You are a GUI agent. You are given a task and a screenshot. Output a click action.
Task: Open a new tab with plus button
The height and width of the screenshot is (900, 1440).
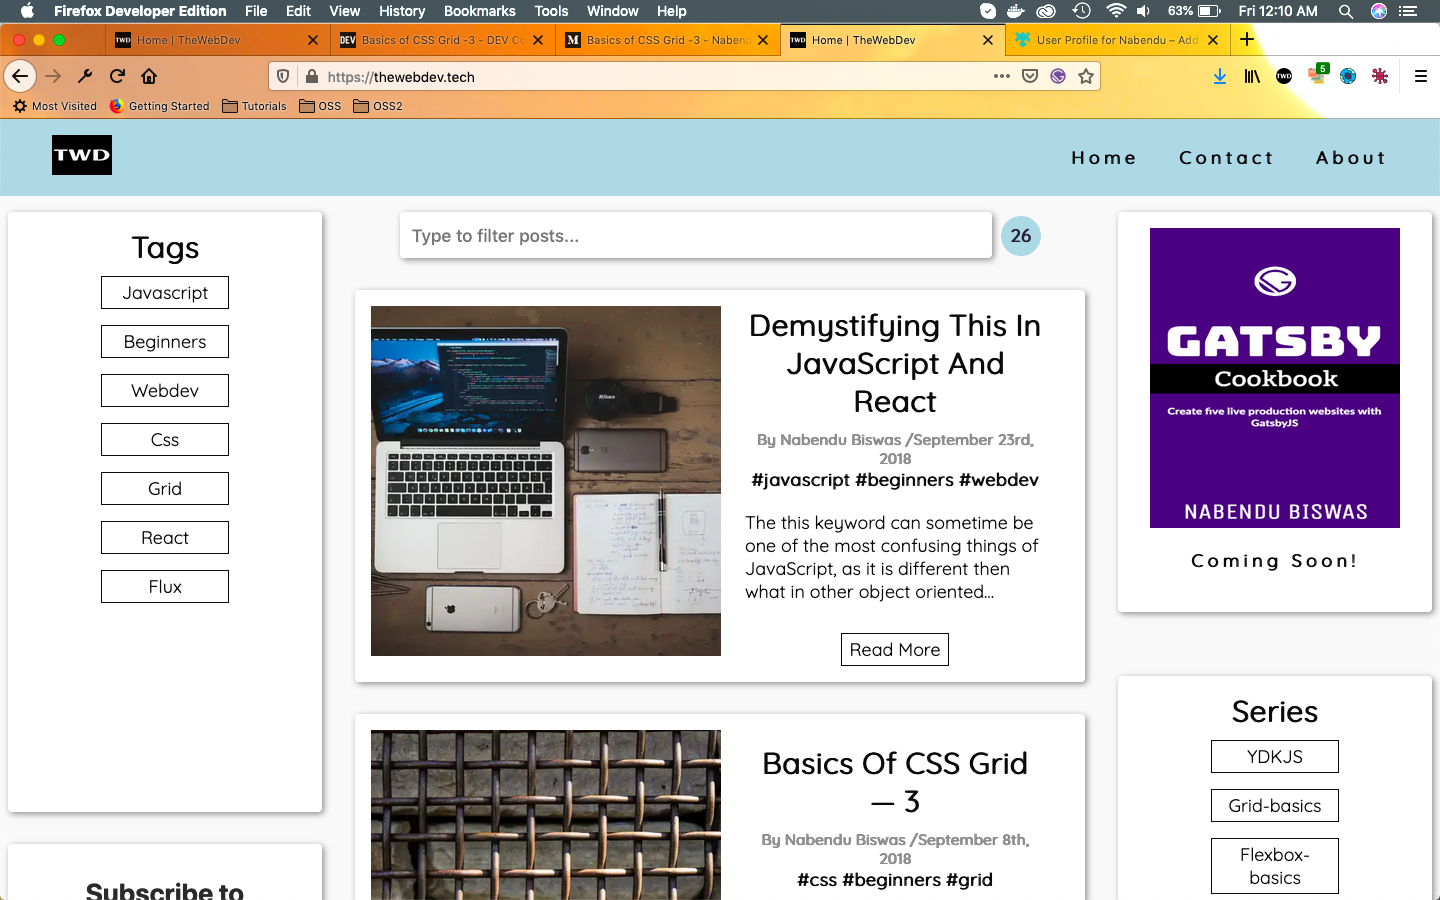click(1247, 40)
